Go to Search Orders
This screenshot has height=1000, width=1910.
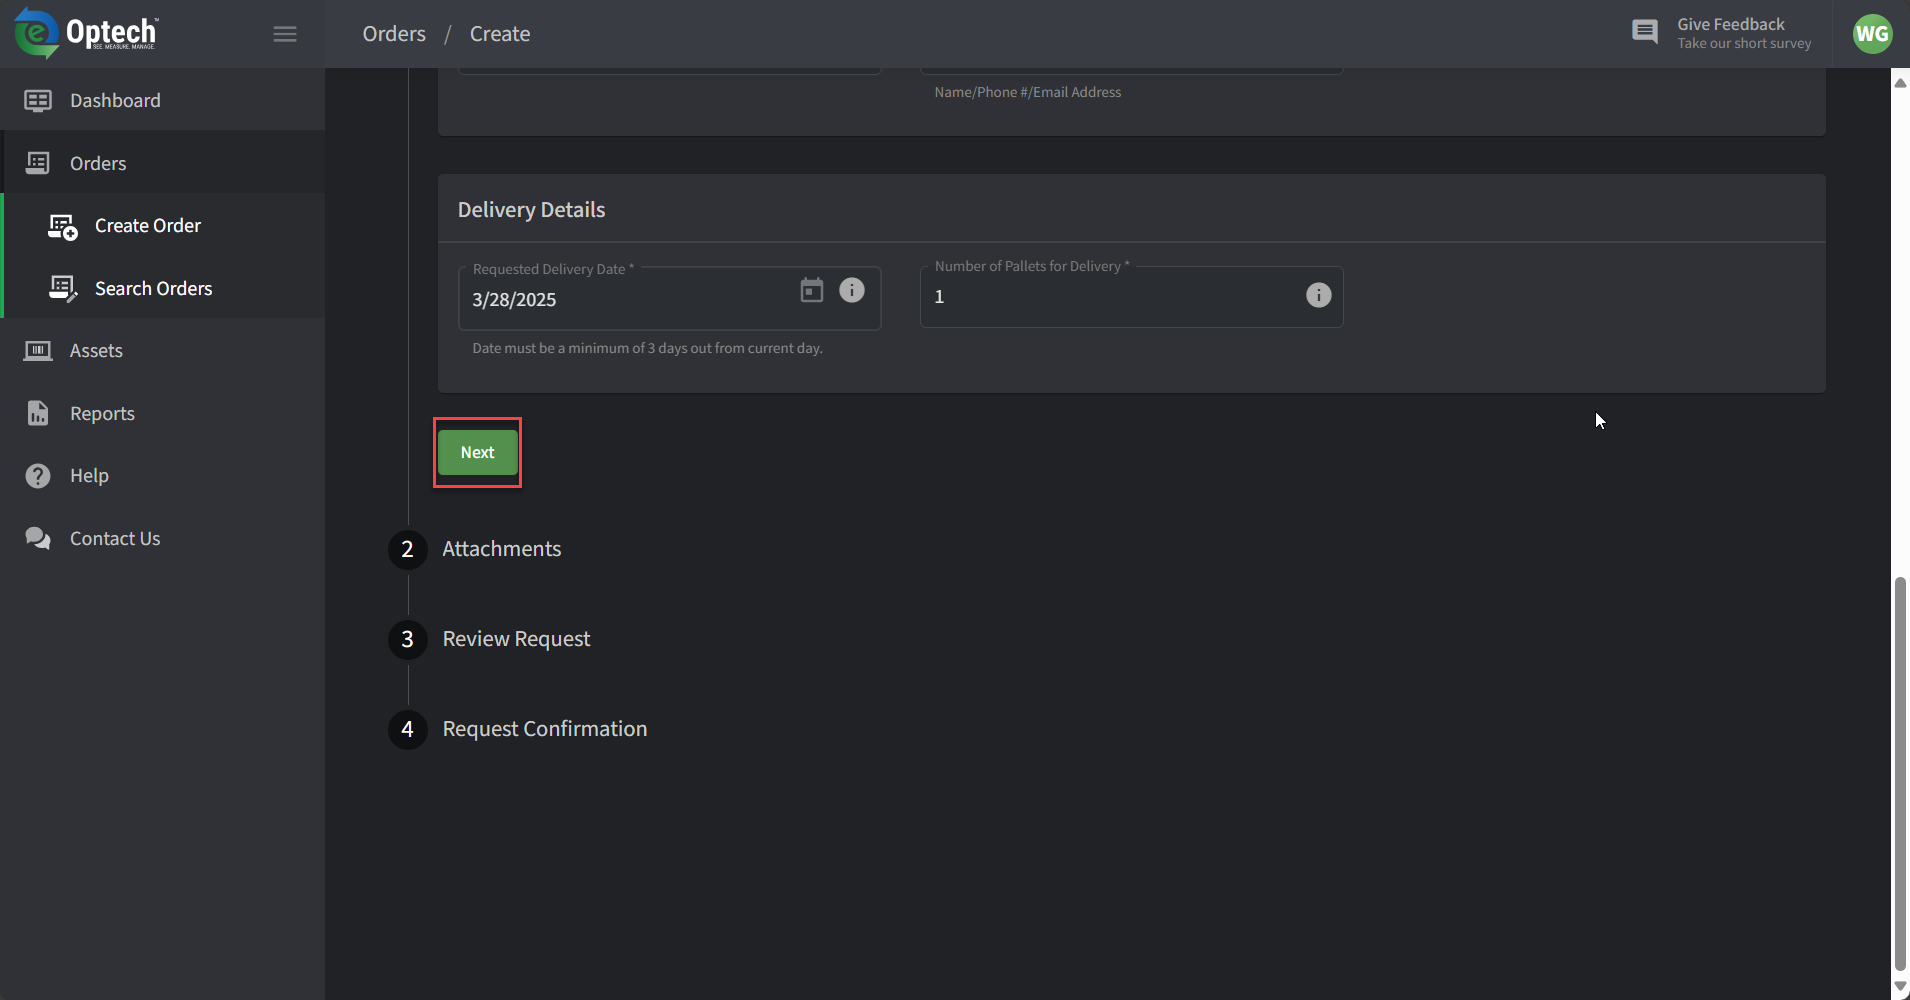(153, 289)
